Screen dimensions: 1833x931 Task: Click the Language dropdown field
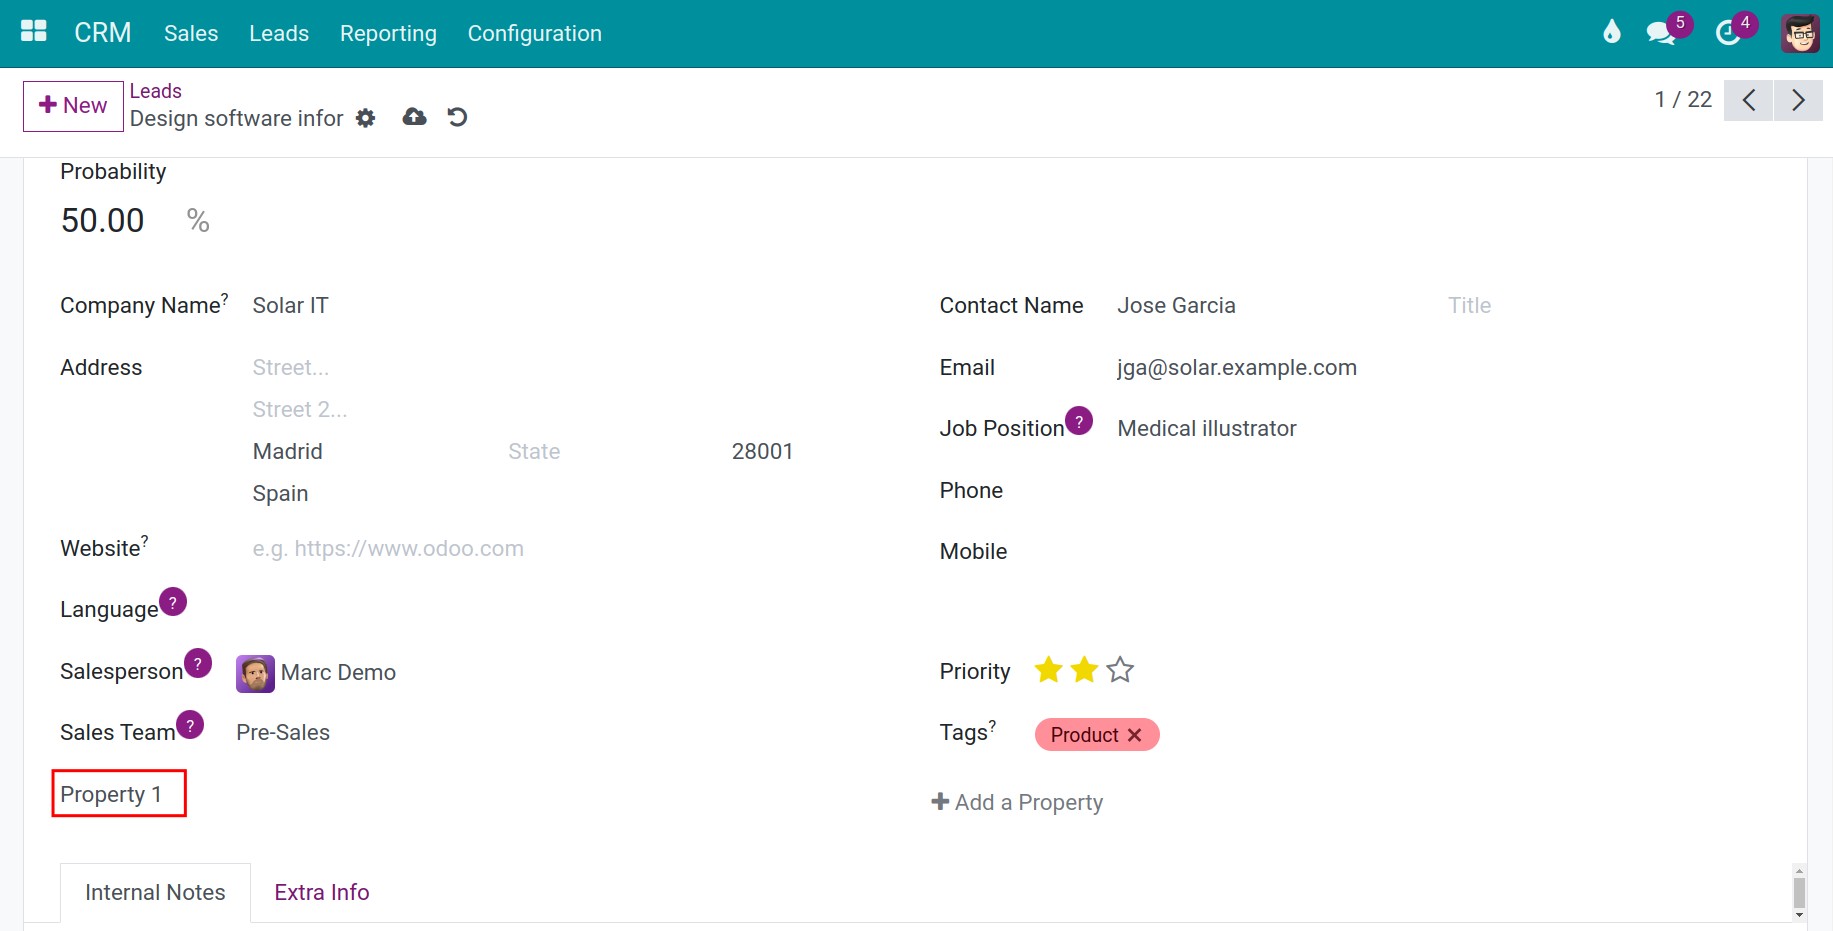point(565,610)
